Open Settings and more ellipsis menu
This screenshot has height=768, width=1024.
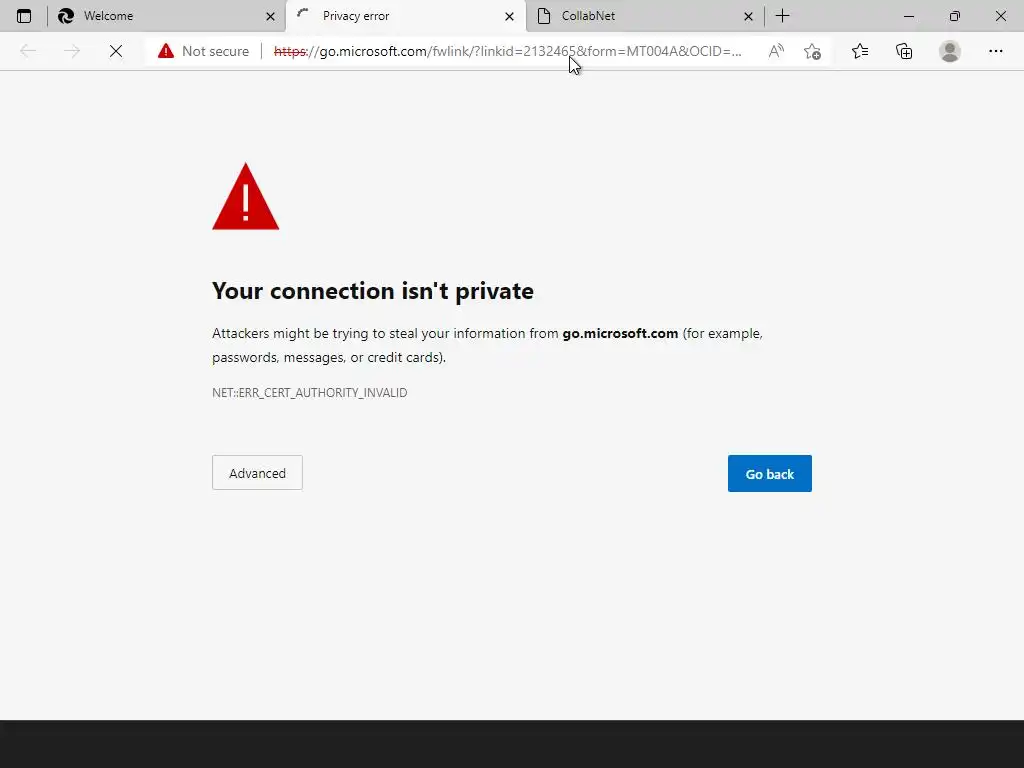(996, 51)
